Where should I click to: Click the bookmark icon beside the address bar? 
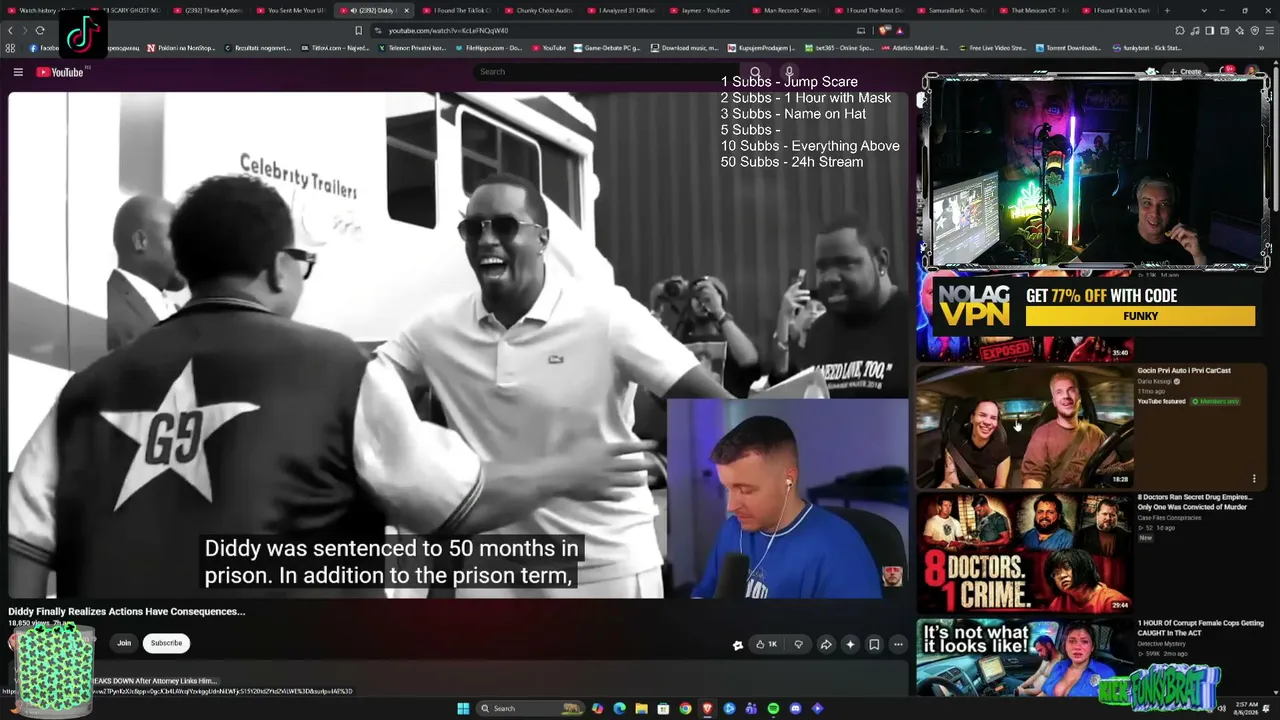(359, 31)
